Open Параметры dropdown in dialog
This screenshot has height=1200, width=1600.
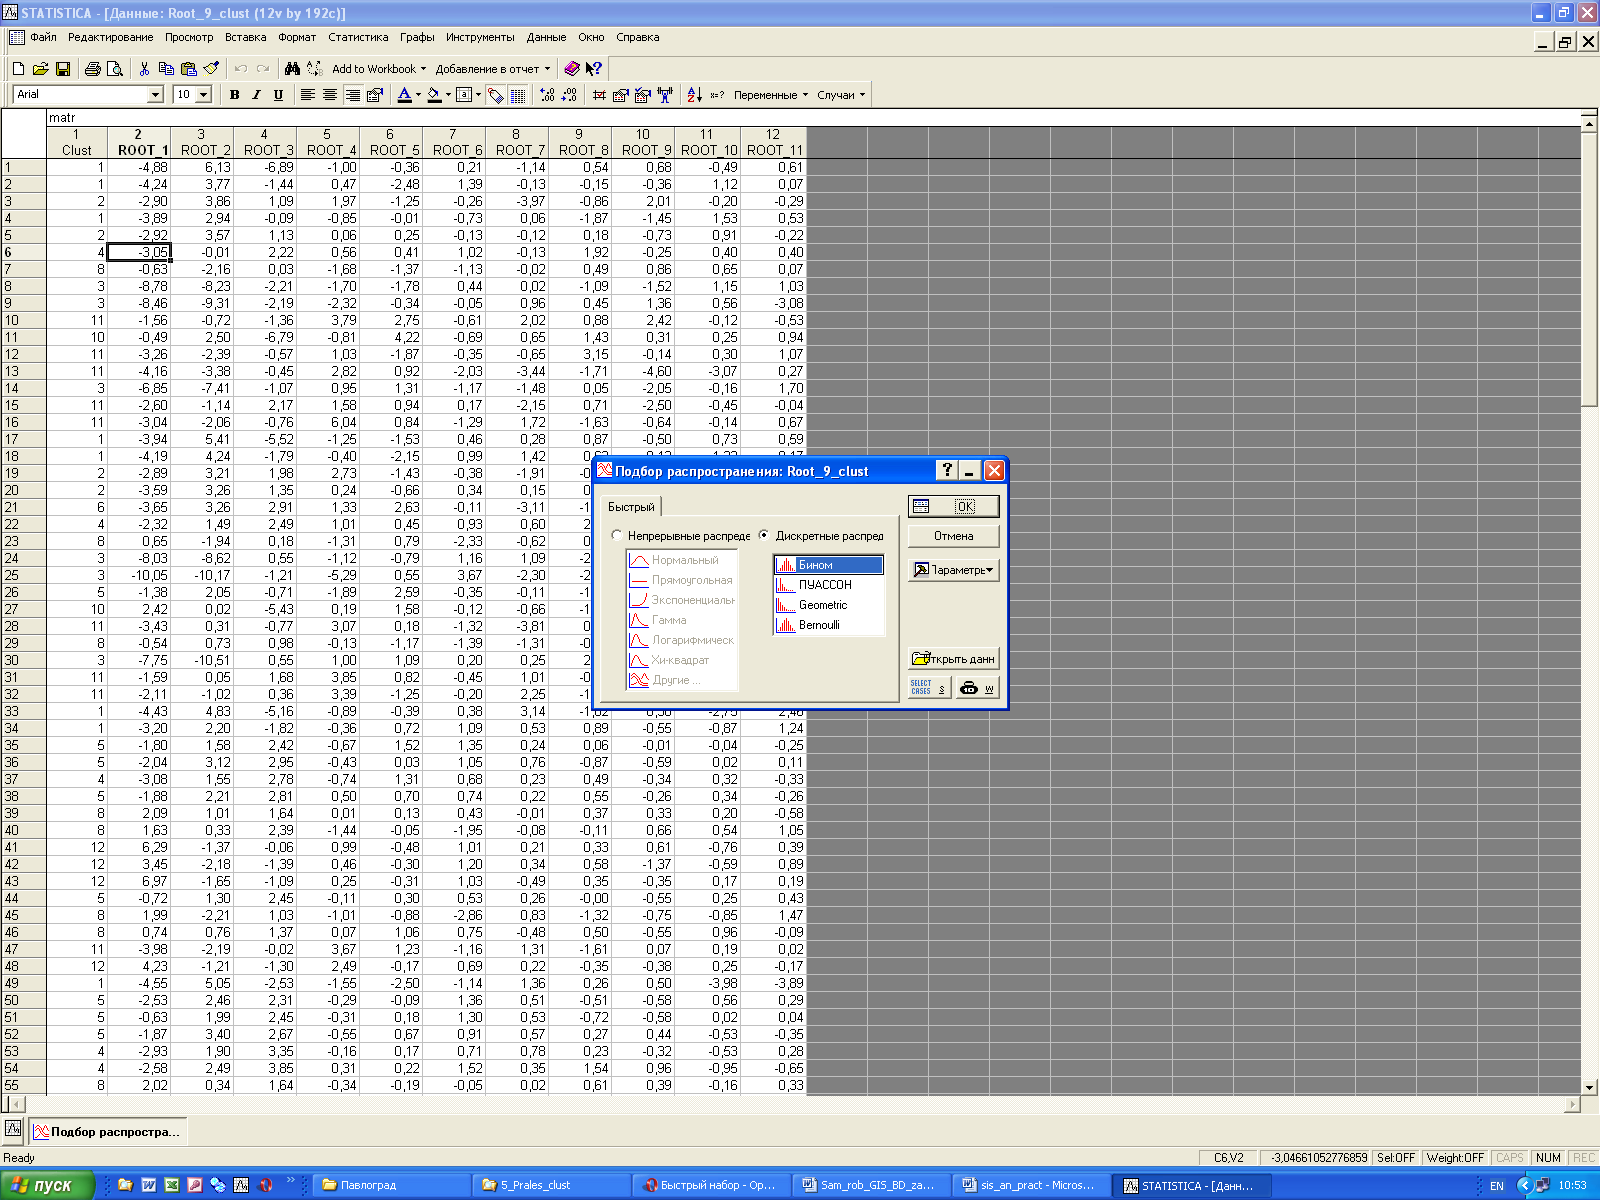coord(954,569)
